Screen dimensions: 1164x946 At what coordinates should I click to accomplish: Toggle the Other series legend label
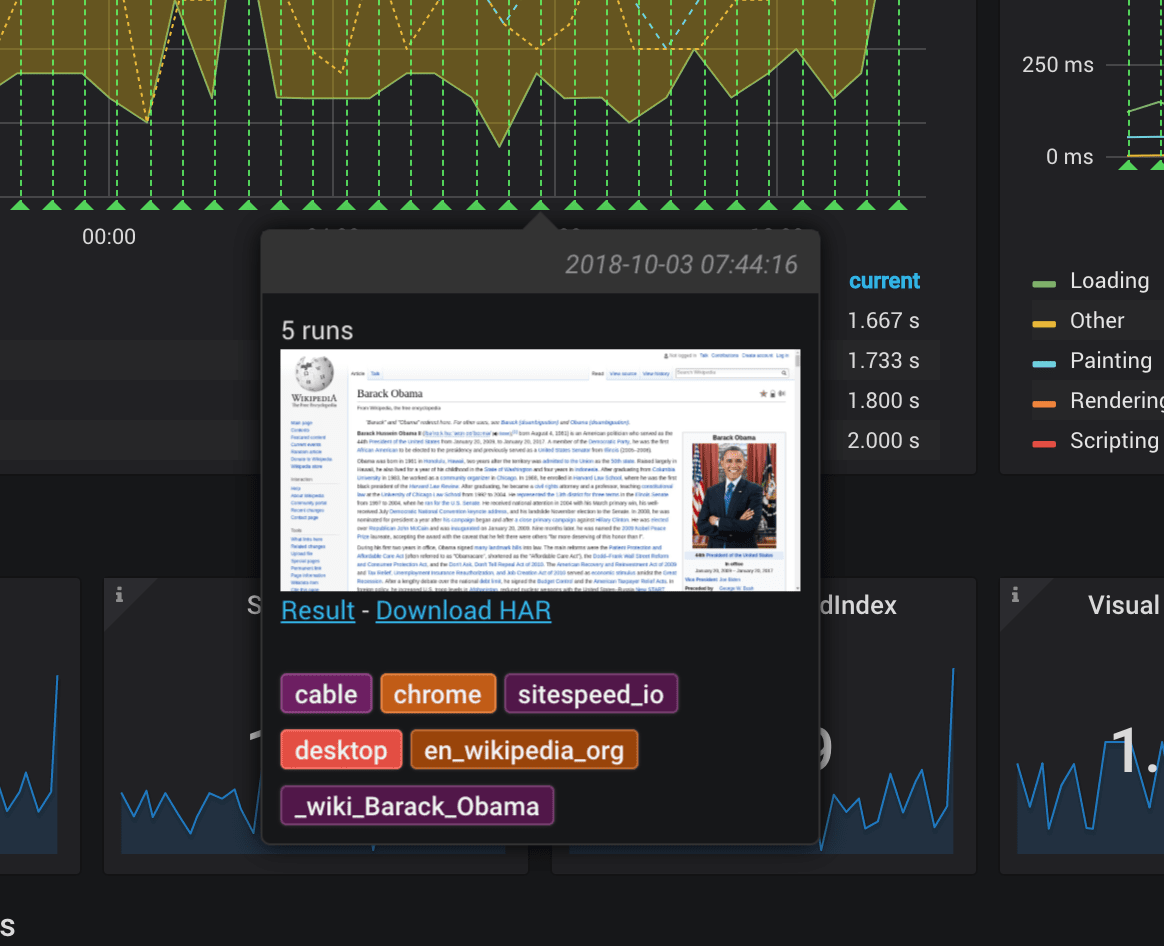(x=1097, y=321)
